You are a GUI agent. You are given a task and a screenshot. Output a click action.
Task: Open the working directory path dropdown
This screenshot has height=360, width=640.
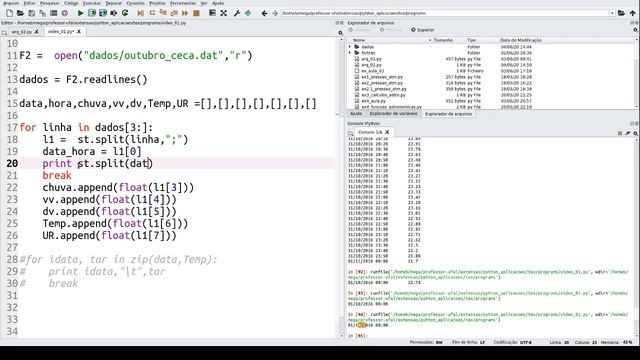pos(612,13)
